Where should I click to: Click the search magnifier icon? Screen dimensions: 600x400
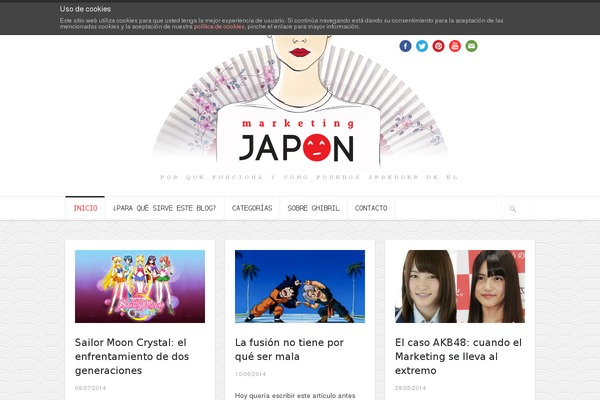[x=513, y=209]
